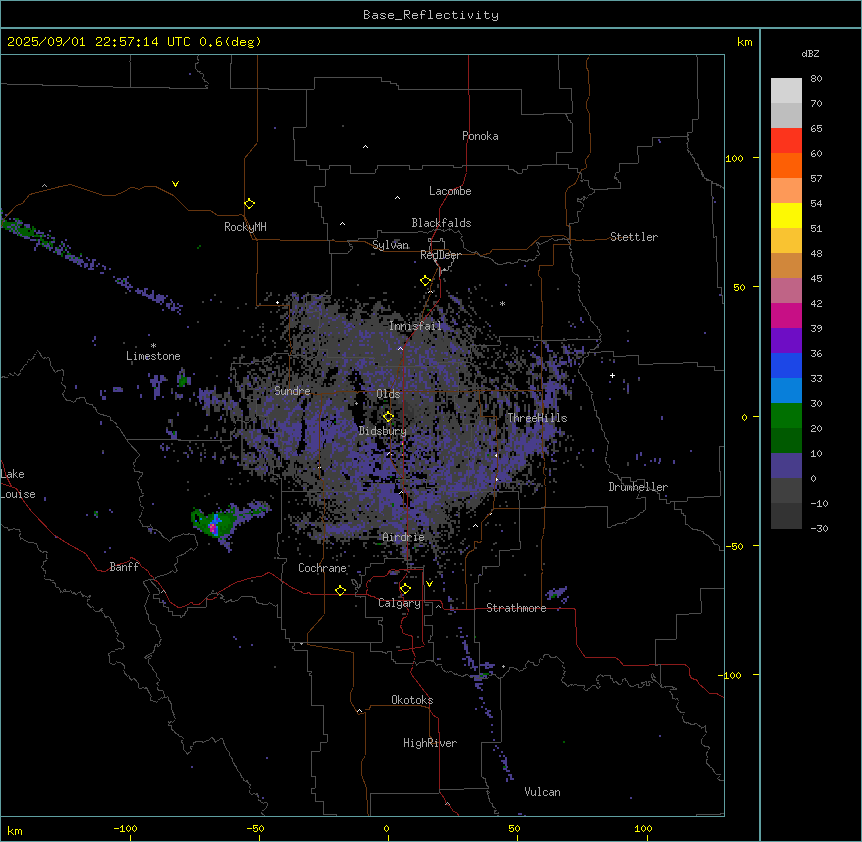Click the Ponoka city label

(480, 136)
